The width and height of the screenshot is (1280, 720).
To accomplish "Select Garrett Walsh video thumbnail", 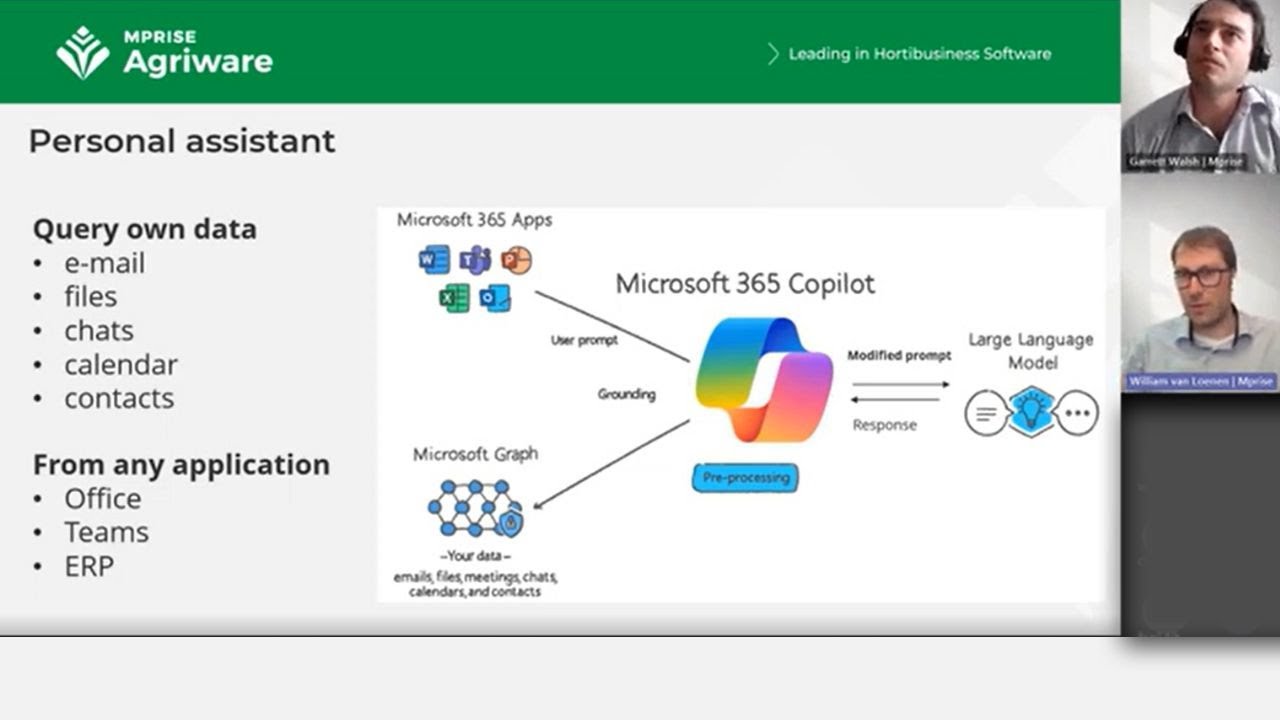I will click(1200, 86).
